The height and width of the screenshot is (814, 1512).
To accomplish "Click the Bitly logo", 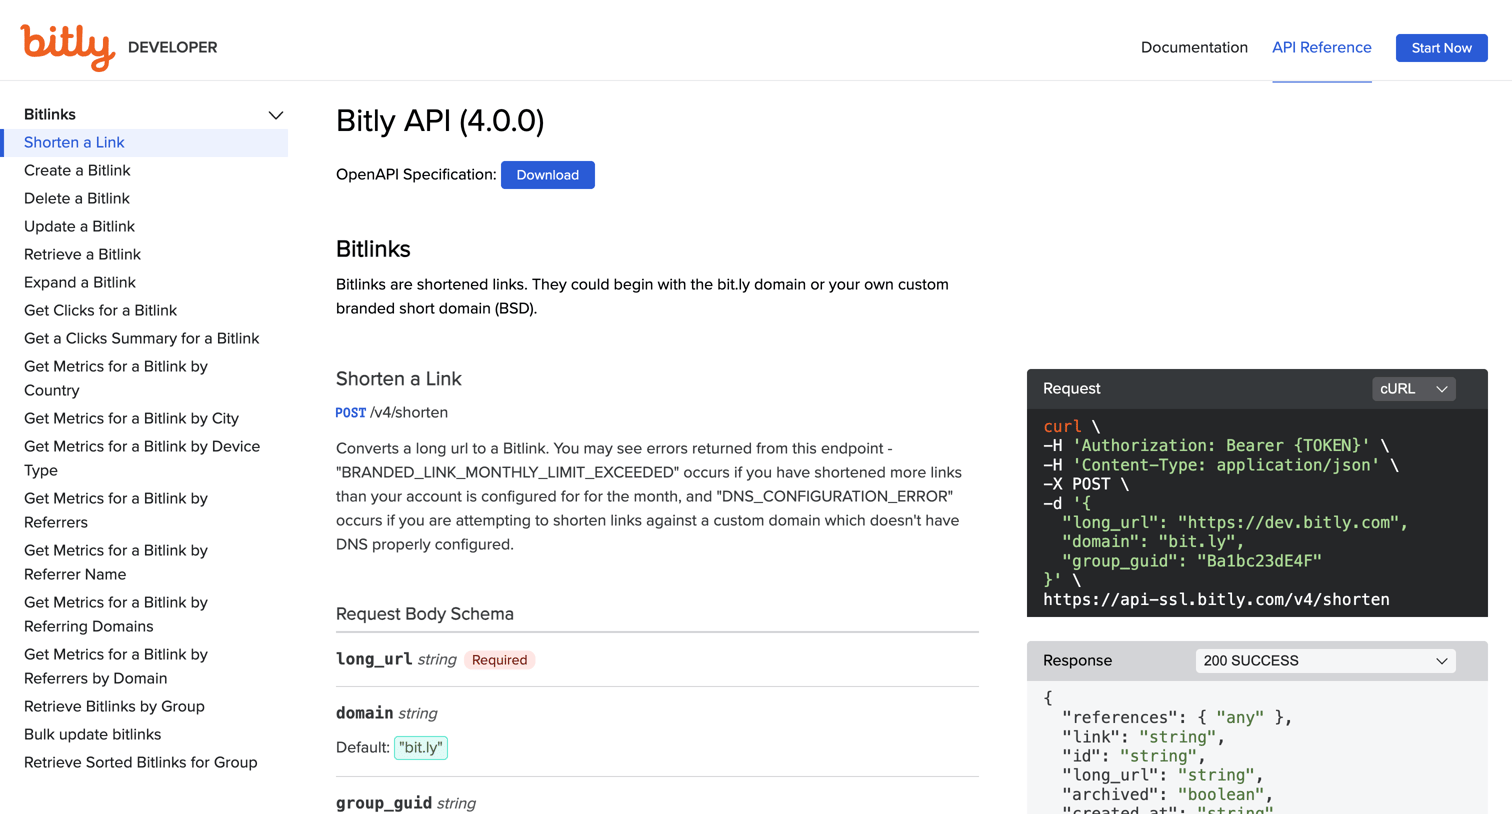I will [68, 47].
